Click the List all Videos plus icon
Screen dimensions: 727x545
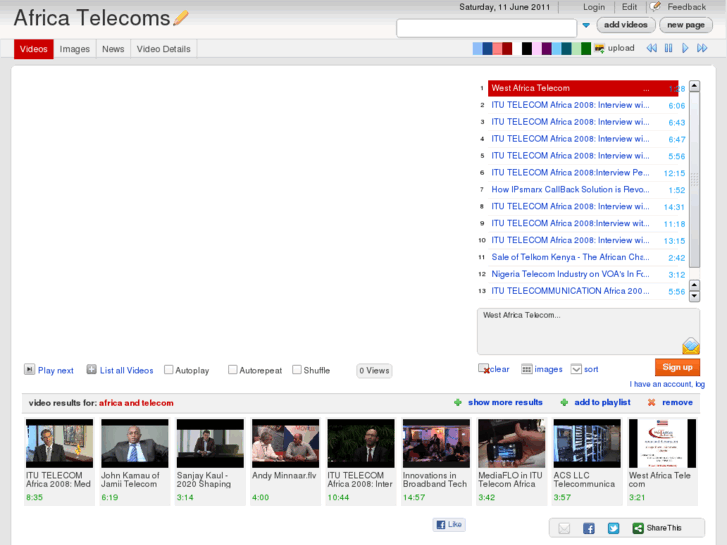91,369
